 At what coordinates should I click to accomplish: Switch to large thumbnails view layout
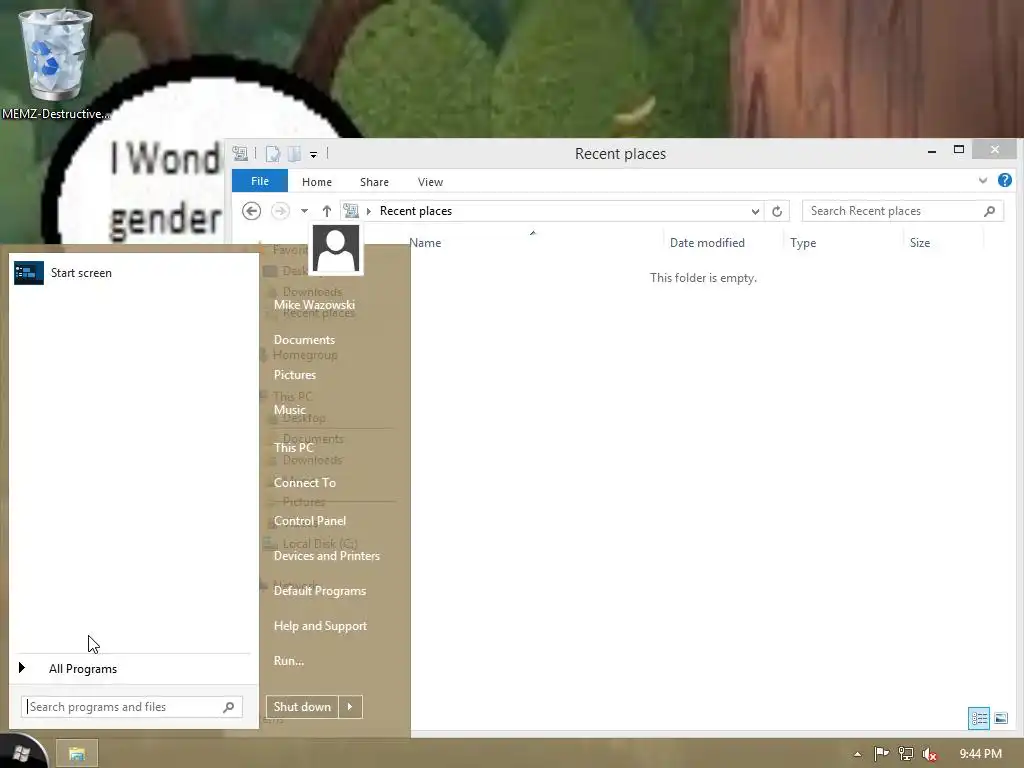(x=1001, y=718)
